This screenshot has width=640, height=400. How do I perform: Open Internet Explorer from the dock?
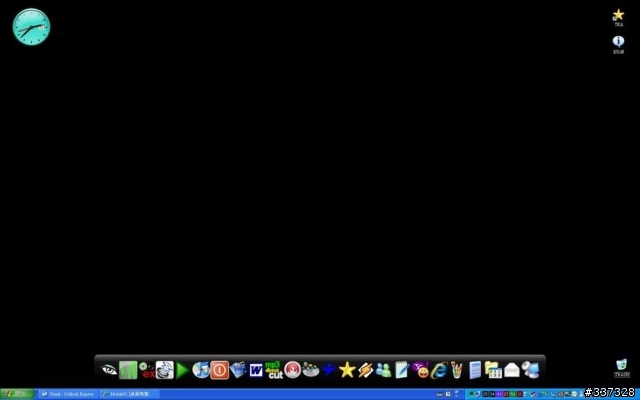coord(439,370)
